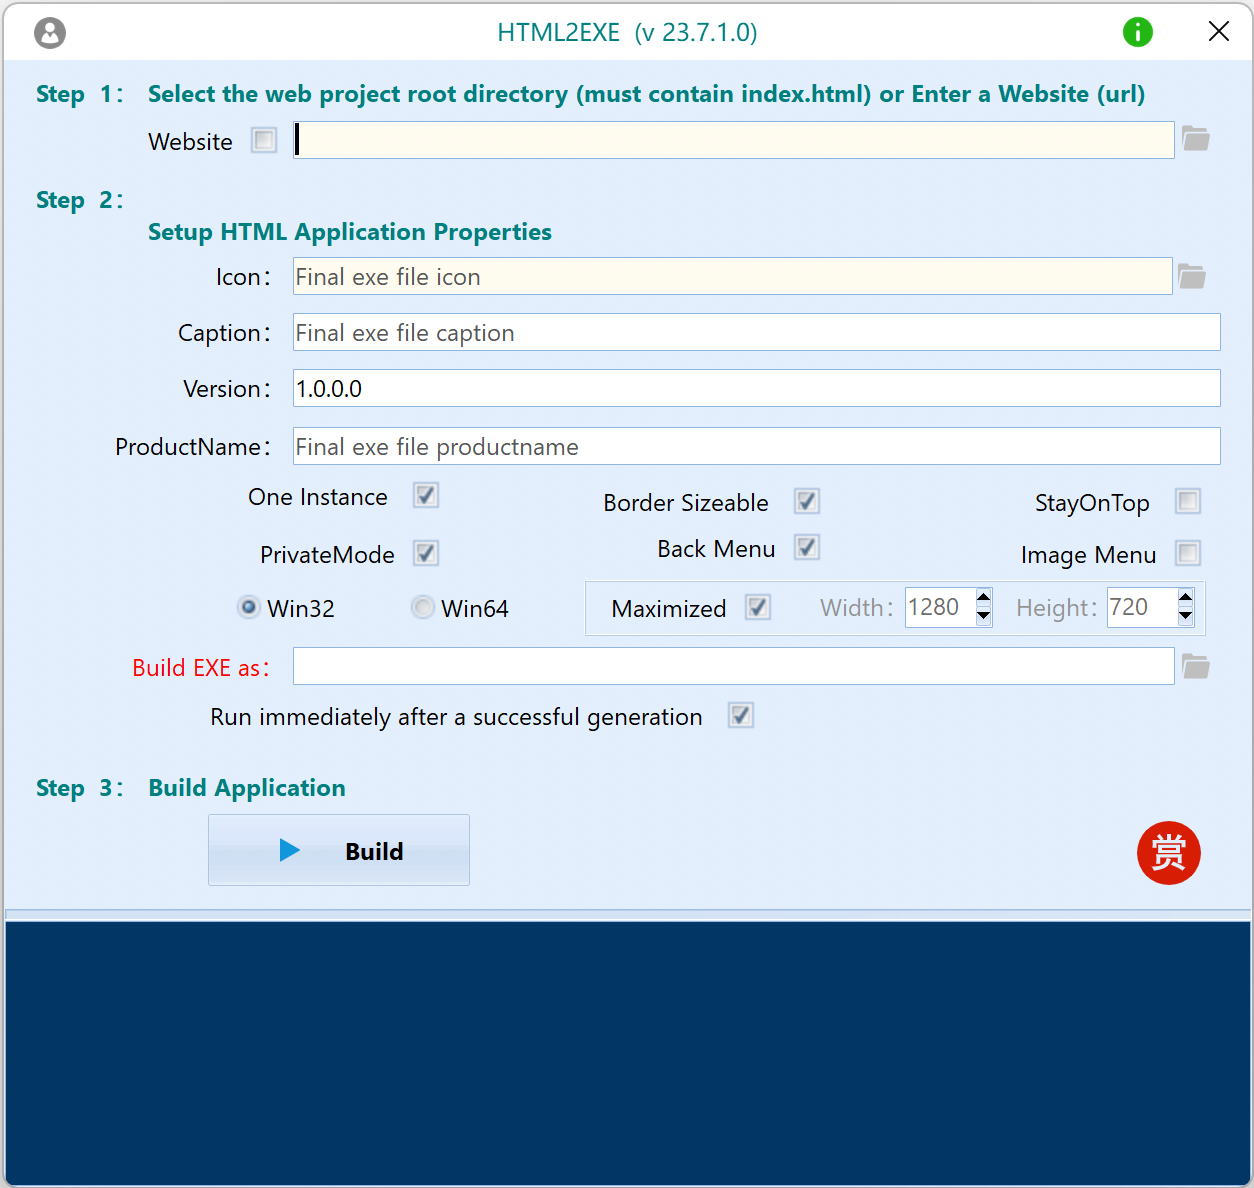Click the 'Setup HTML Application Properties' heading
1254x1188 pixels.
(x=350, y=232)
